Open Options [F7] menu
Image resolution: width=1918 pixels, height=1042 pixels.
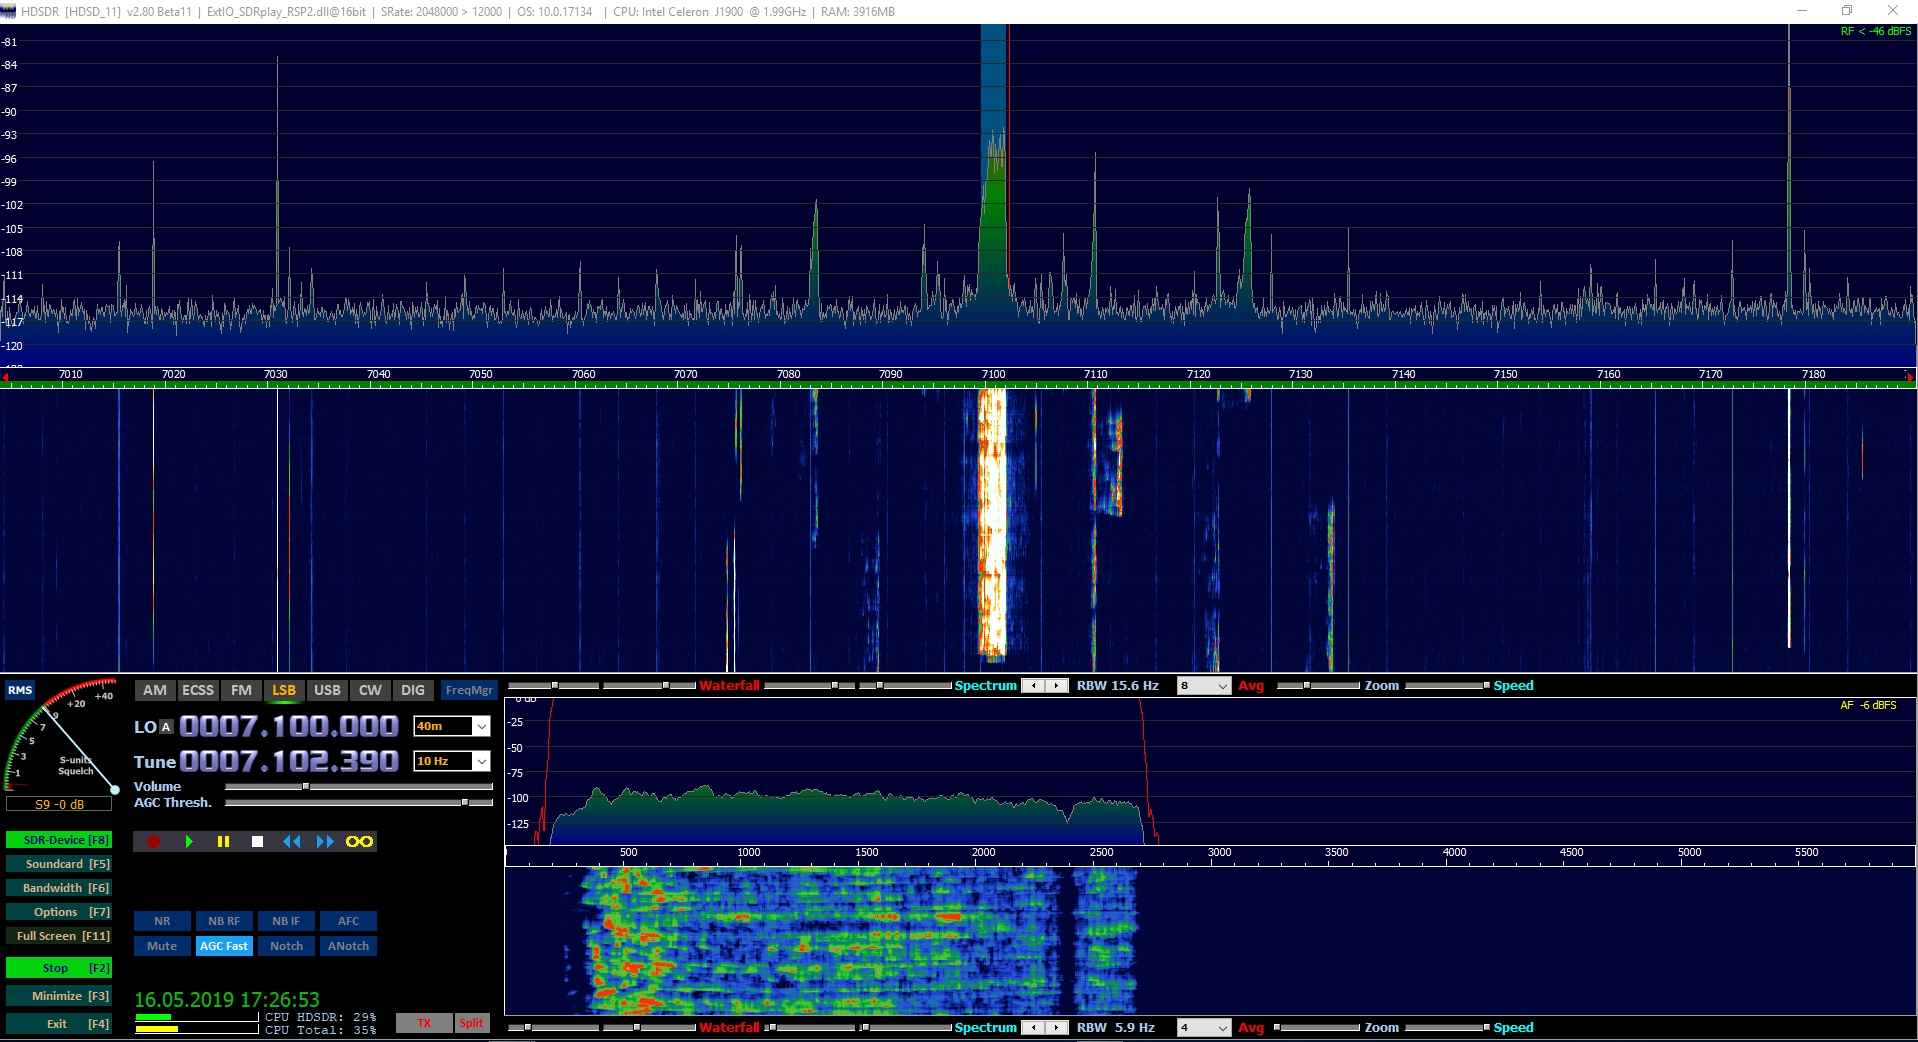point(59,912)
